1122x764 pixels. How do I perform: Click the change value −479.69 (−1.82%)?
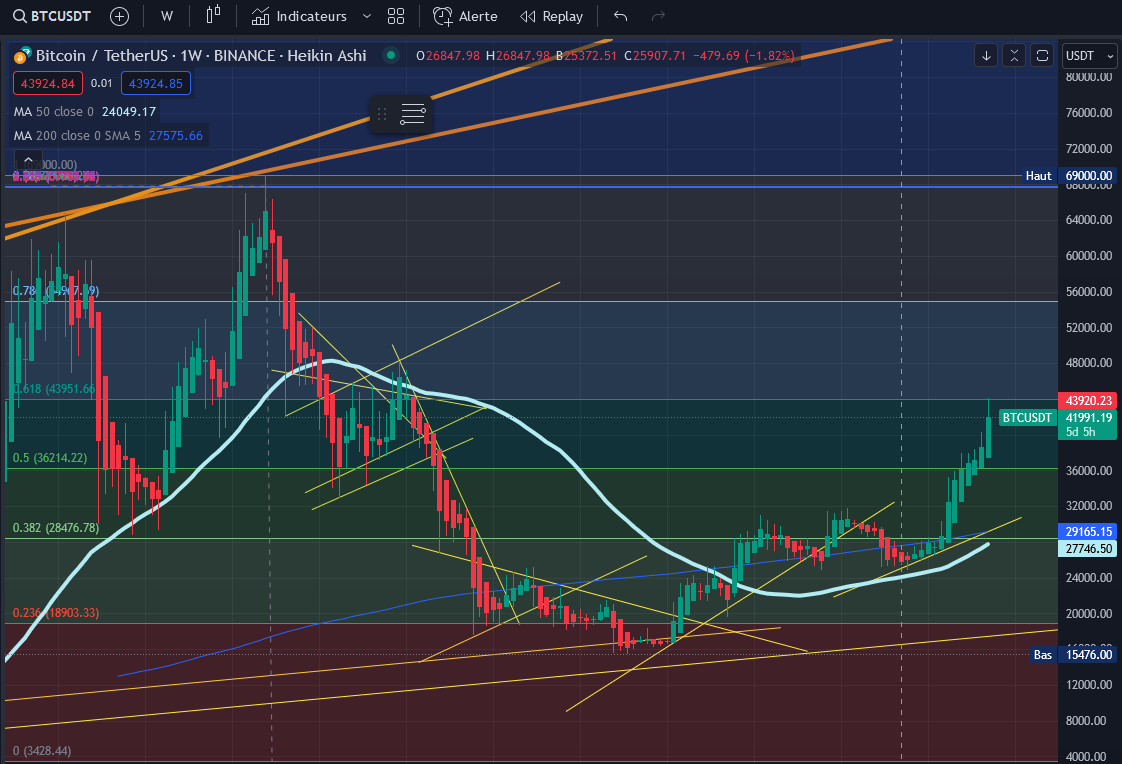[x=744, y=55]
